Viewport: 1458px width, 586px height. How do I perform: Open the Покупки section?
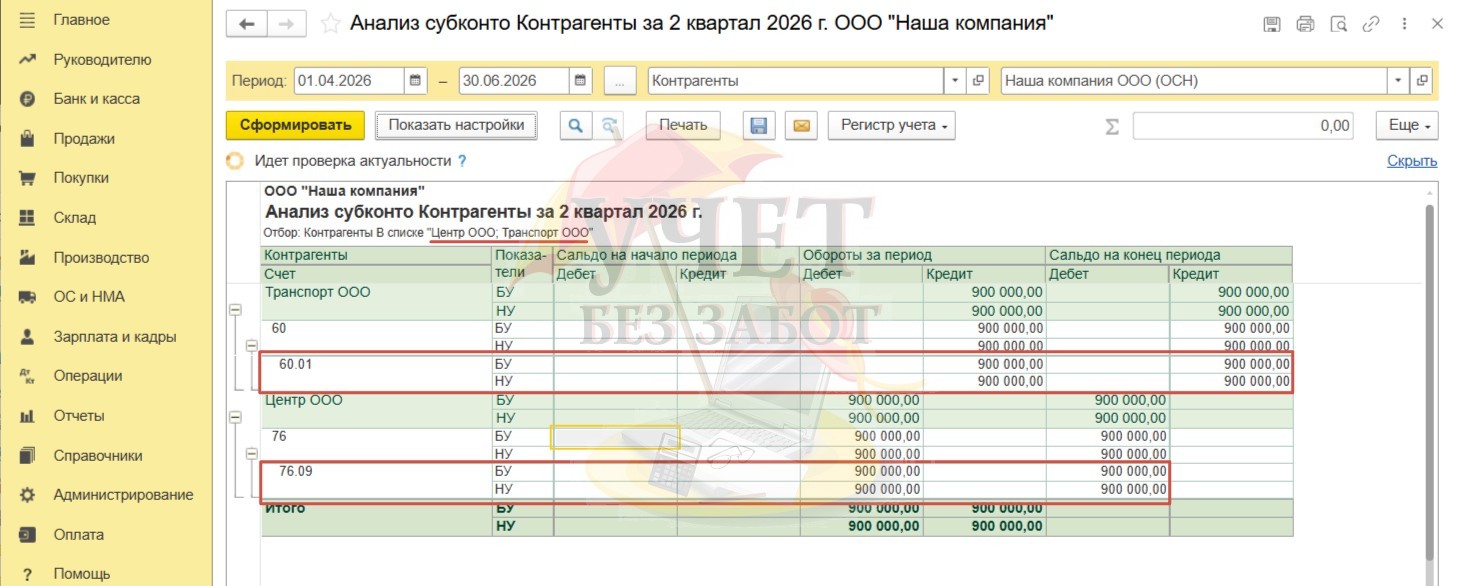[x=81, y=178]
